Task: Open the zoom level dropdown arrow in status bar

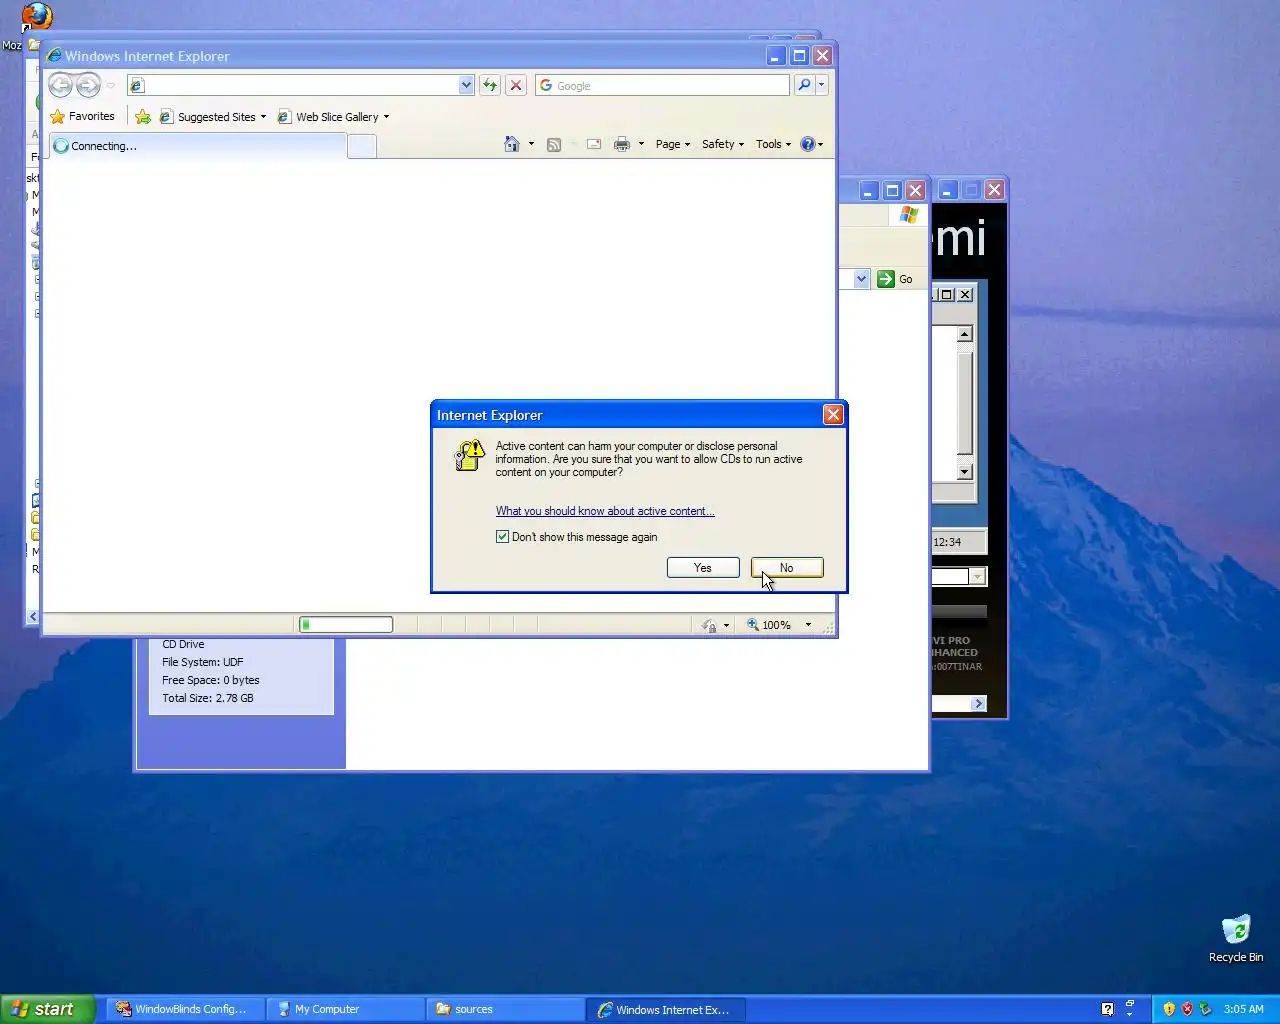Action: click(x=808, y=625)
